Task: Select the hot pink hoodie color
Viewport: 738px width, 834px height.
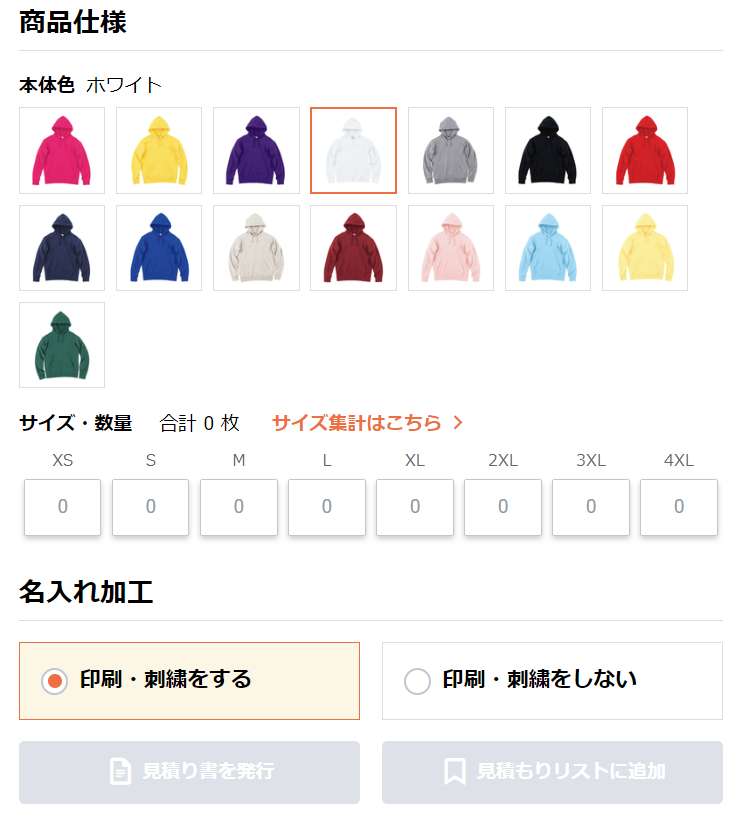Action: tap(62, 151)
